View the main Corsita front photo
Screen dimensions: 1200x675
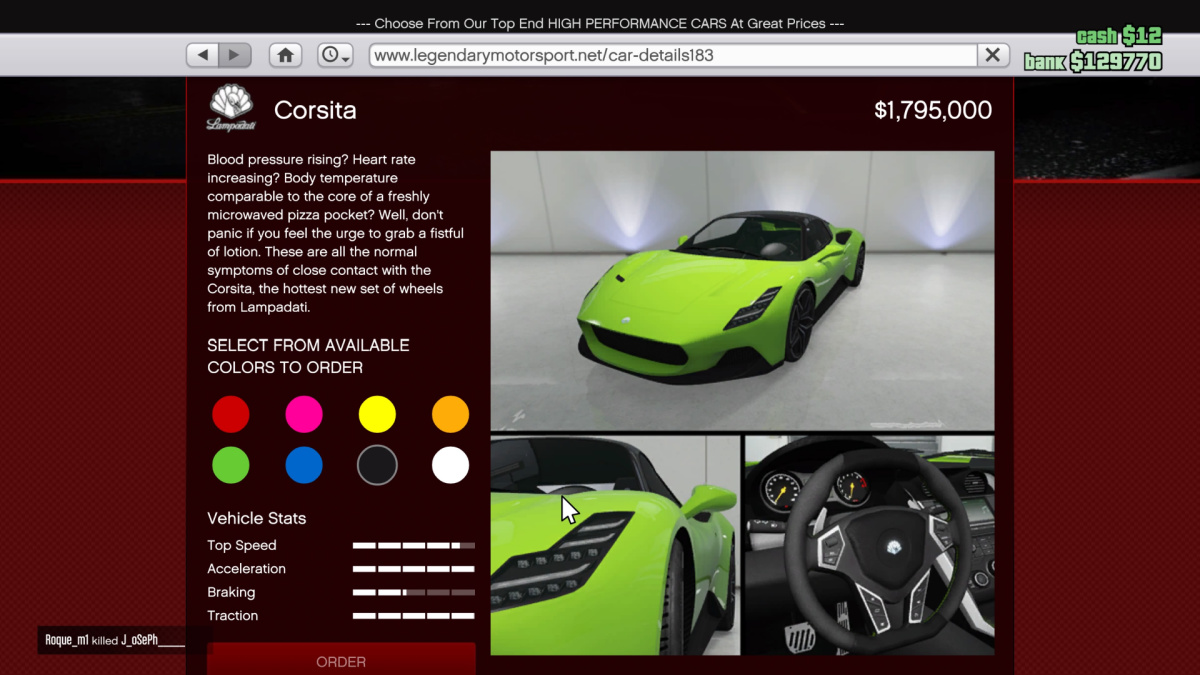(x=742, y=290)
